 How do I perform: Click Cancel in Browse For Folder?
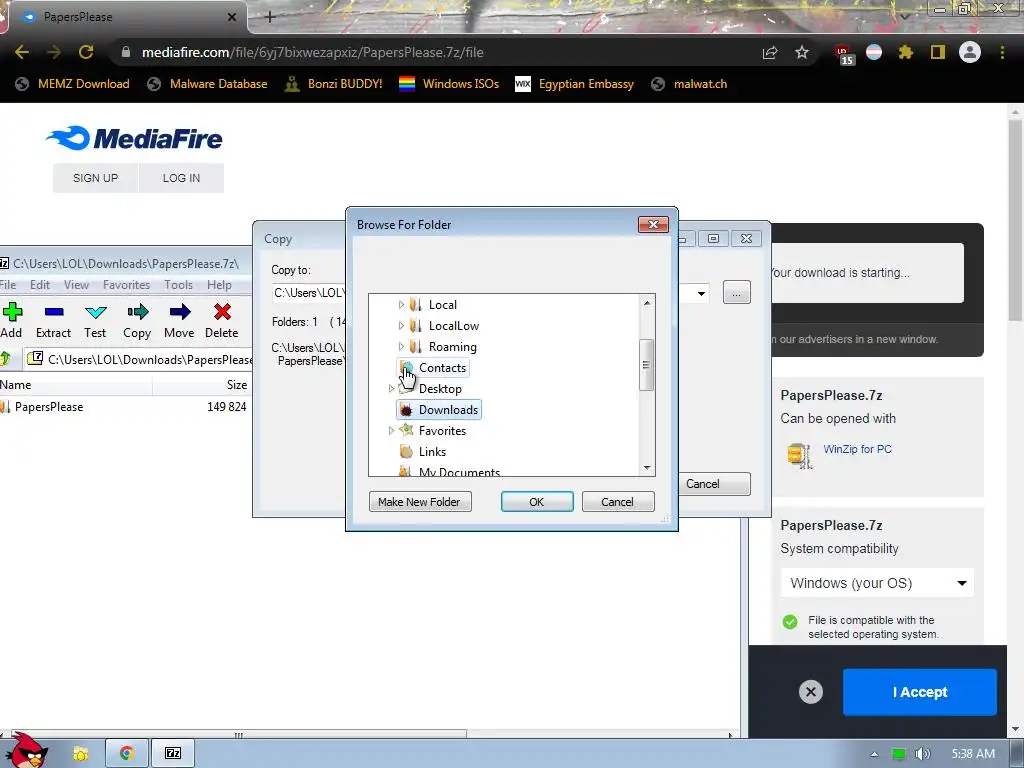(618, 502)
